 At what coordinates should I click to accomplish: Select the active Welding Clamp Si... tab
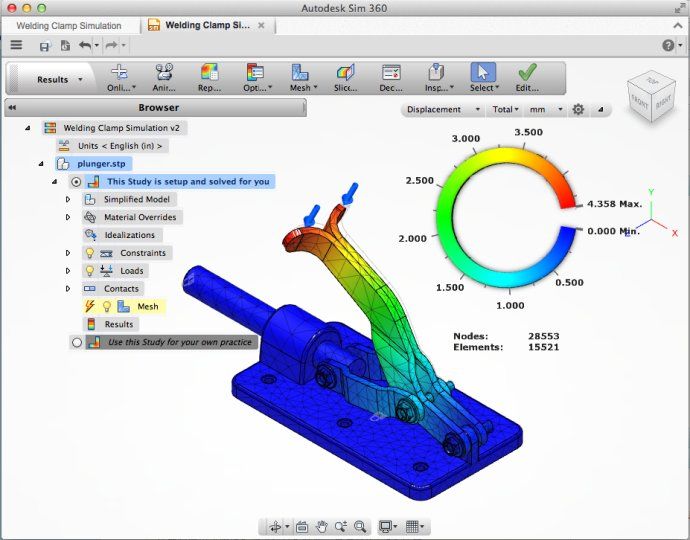tap(207, 26)
